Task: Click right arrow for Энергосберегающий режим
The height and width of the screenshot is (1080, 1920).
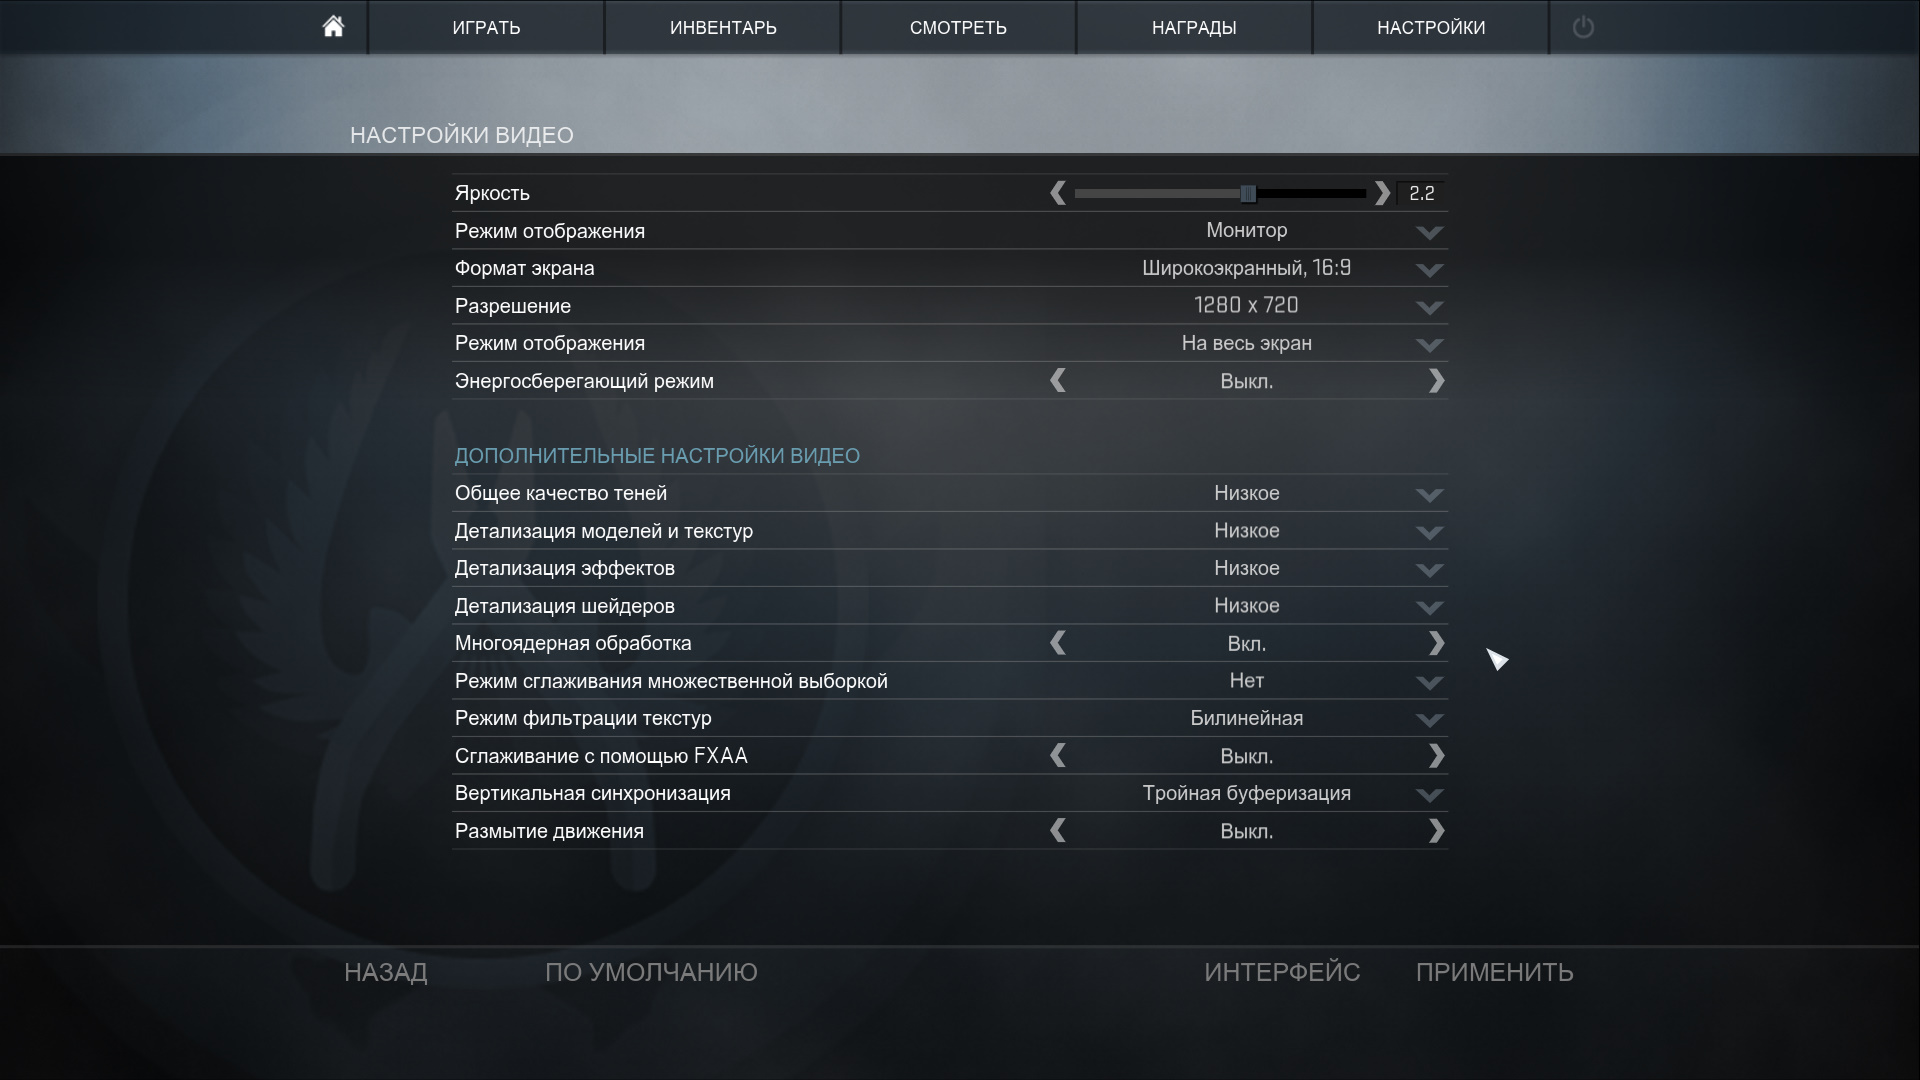Action: coord(1436,381)
